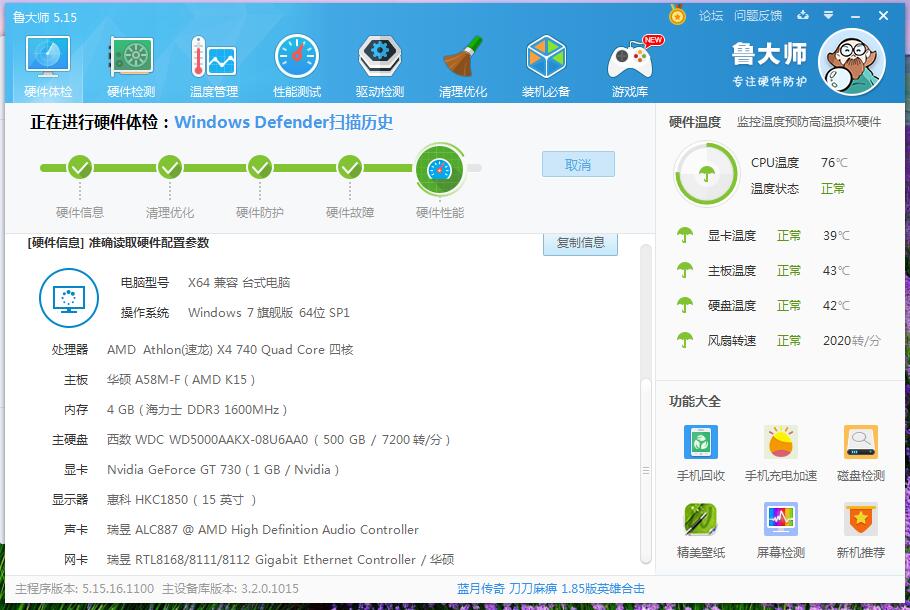Open the 手机回收 phone recycling tool

pos(701,453)
